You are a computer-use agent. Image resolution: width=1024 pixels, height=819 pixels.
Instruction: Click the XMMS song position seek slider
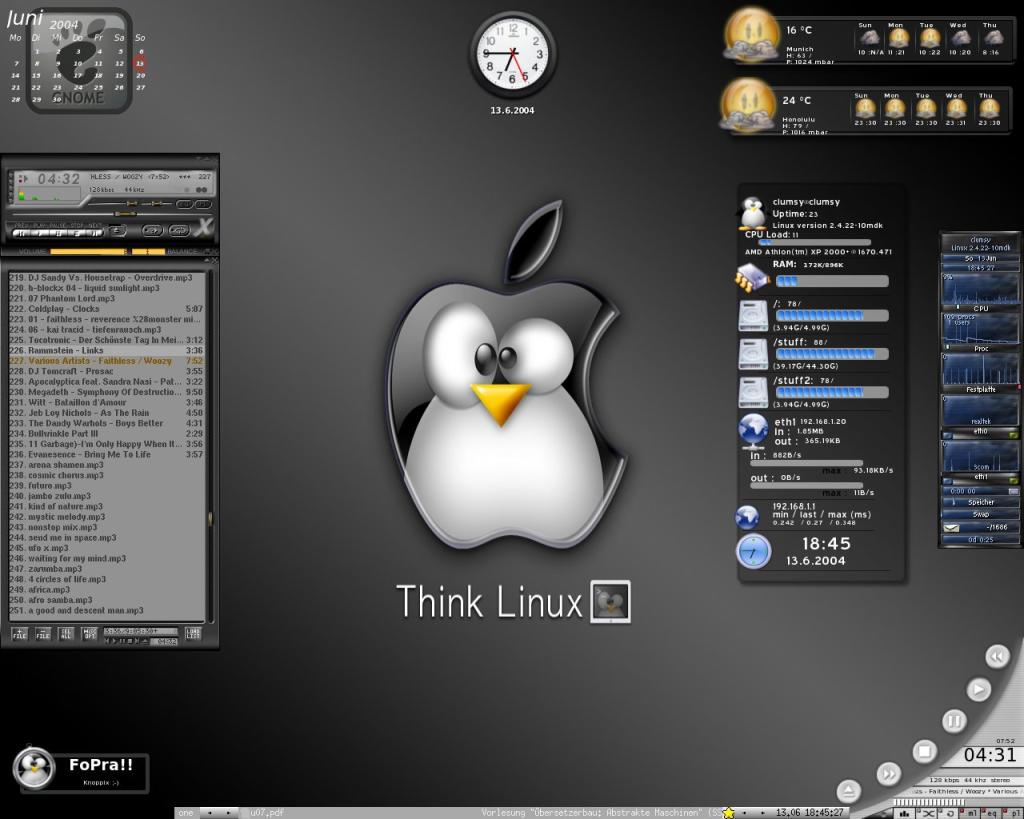point(110,214)
